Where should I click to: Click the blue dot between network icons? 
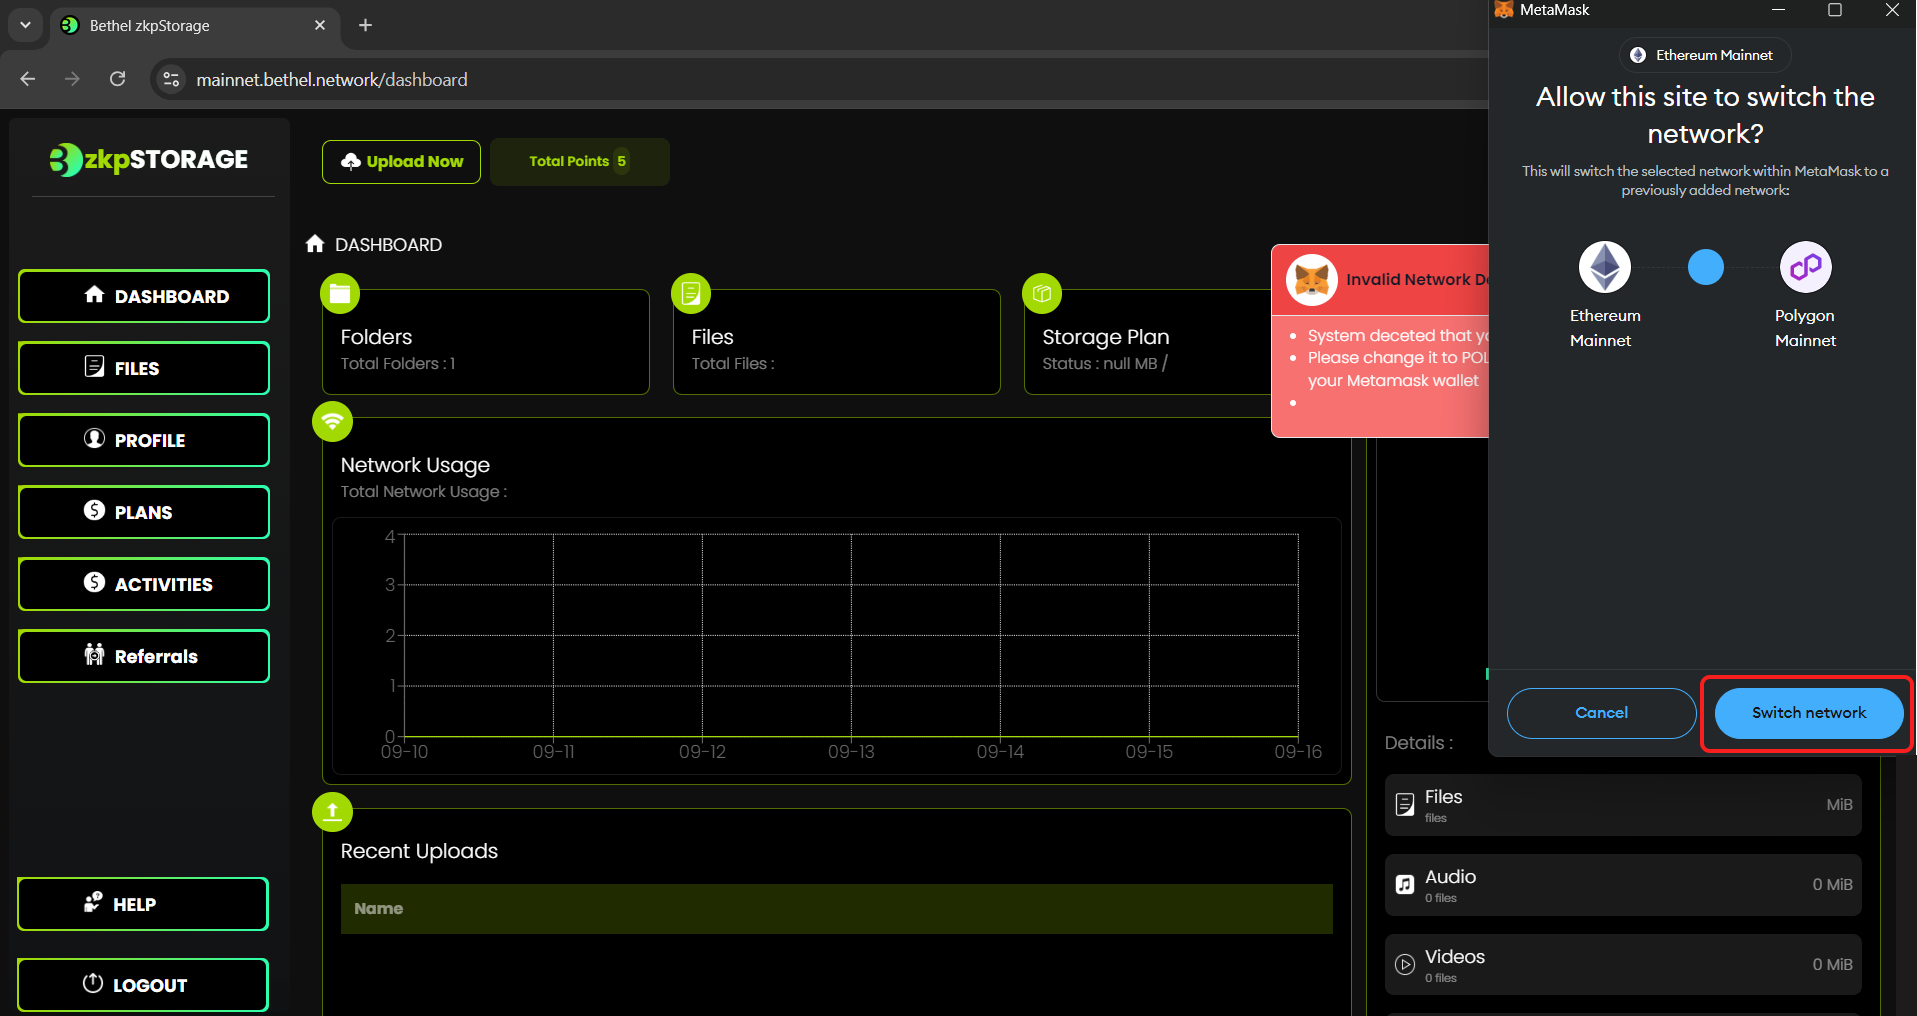(1706, 267)
